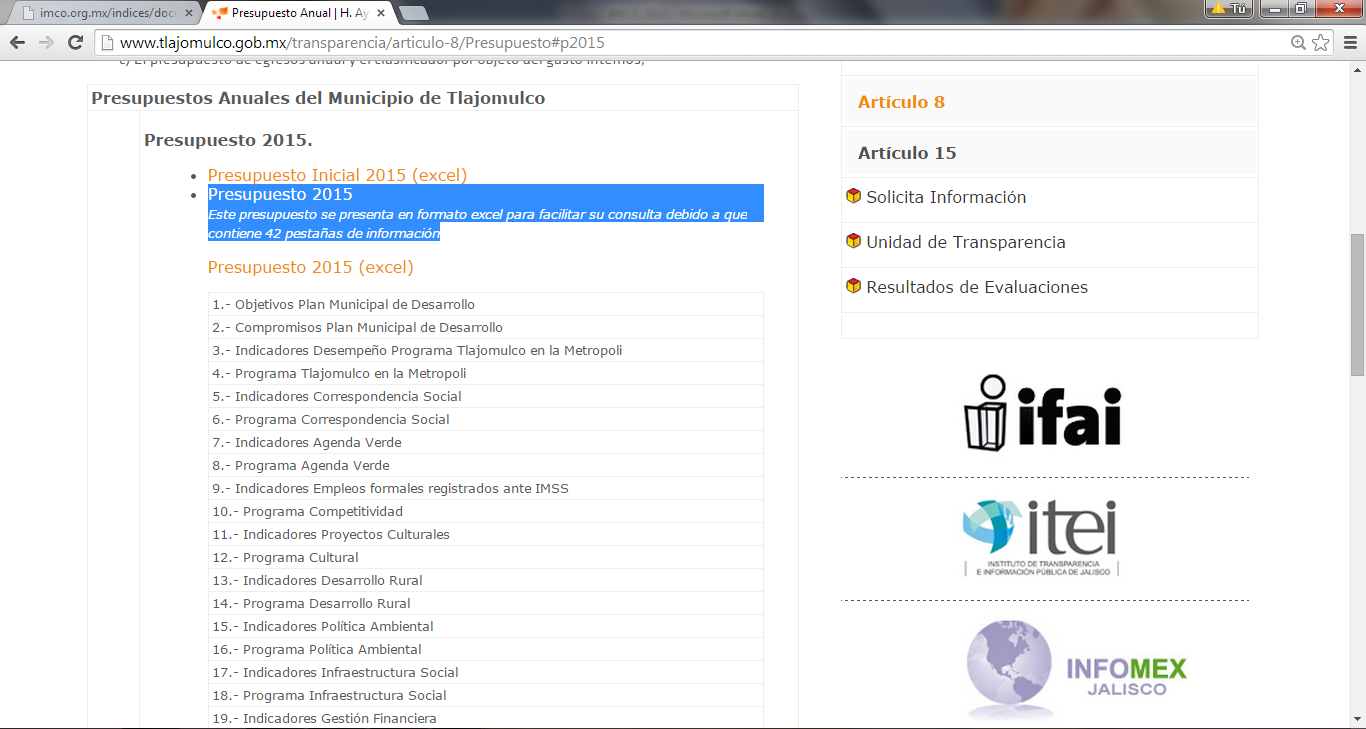Open the Solicita Información link
The width and height of the screenshot is (1366, 729).
[x=946, y=197]
